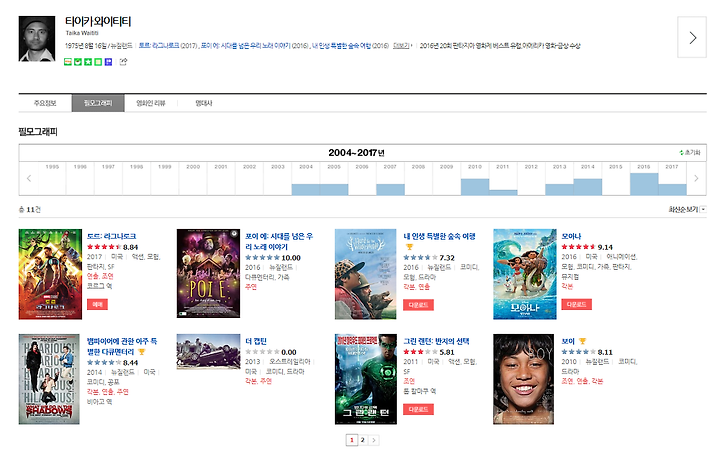The image size is (720, 459).
Task: Click 다운로드 button for 내 인생 특별한 숲속 여행
Action: pyautogui.click(x=418, y=305)
